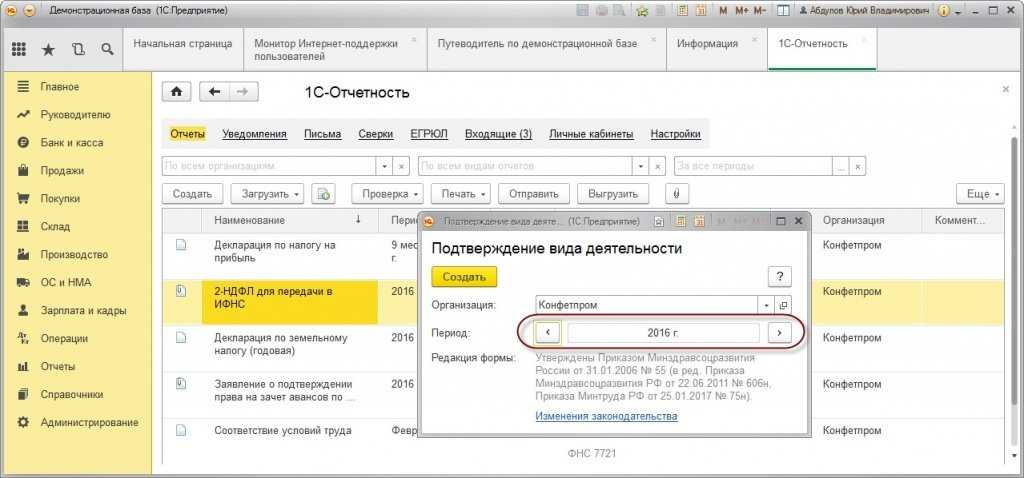This screenshot has height=478, width=1024.
Task: Open the main 1C menu arrow in the title bar
Action: click(28, 11)
